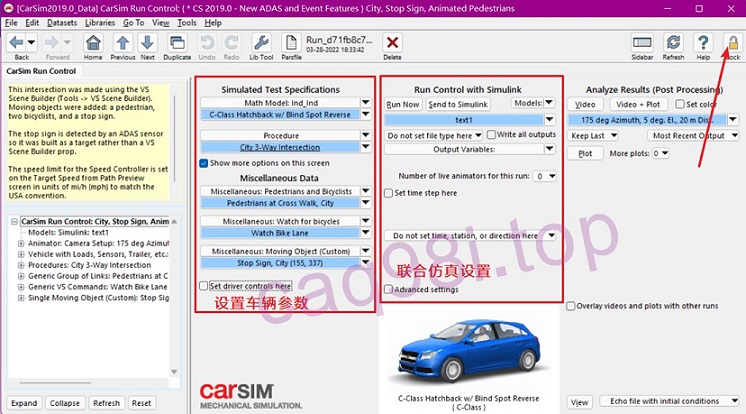Open the Libraries menu
Image resolution: width=746 pixels, height=414 pixels.
[x=100, y=23]
